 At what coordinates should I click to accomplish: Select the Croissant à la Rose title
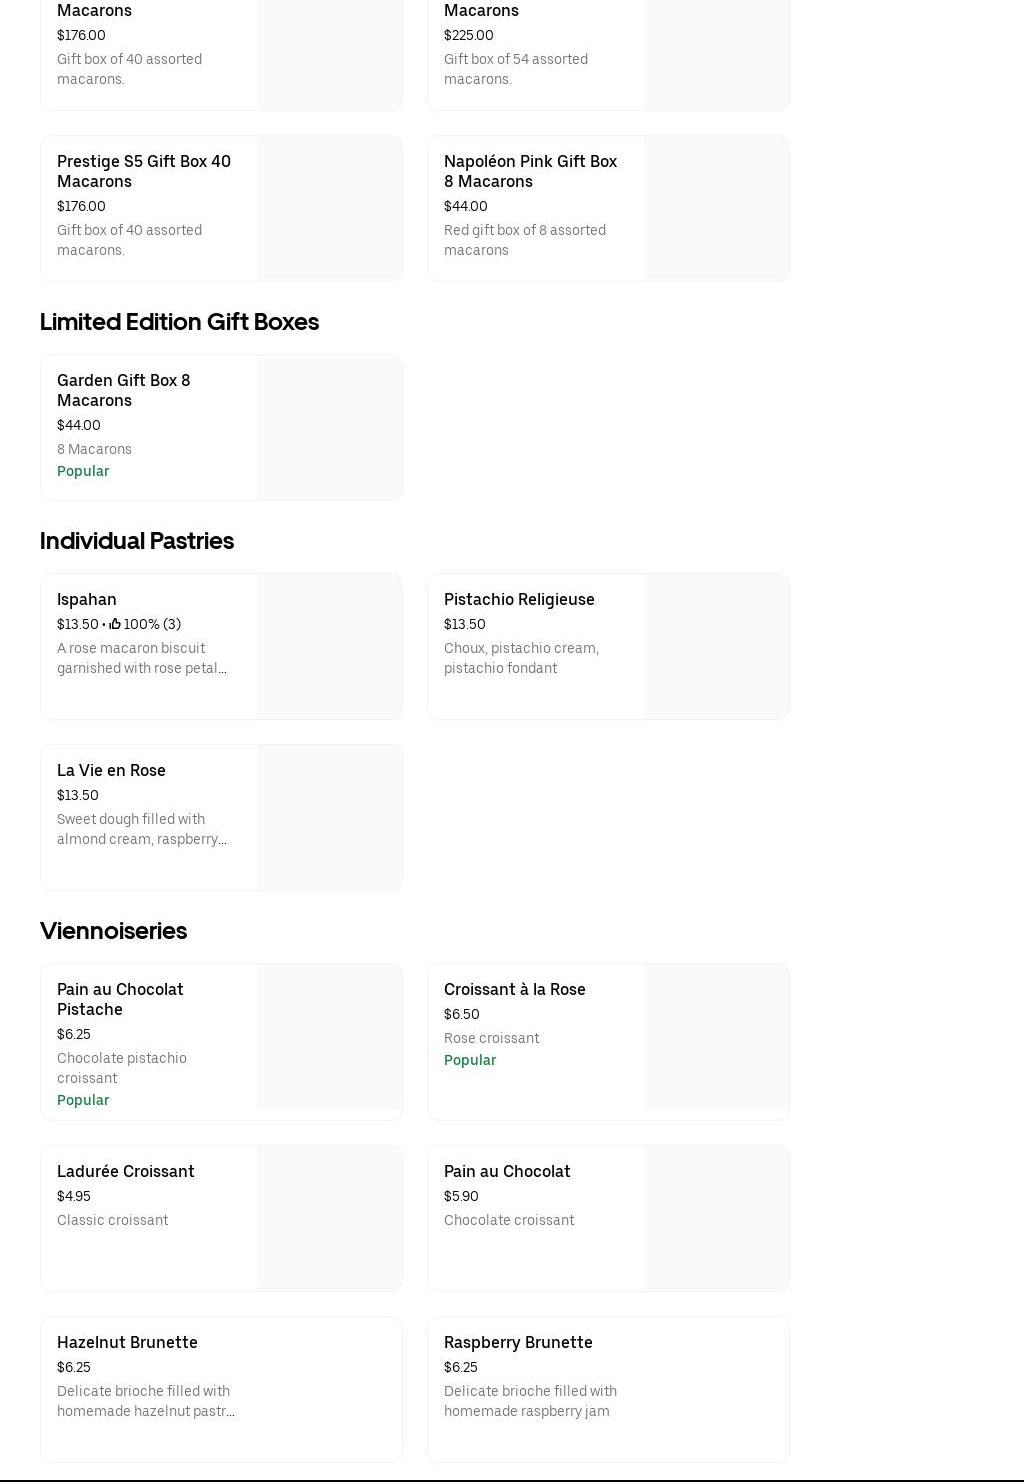pos(514,990)
